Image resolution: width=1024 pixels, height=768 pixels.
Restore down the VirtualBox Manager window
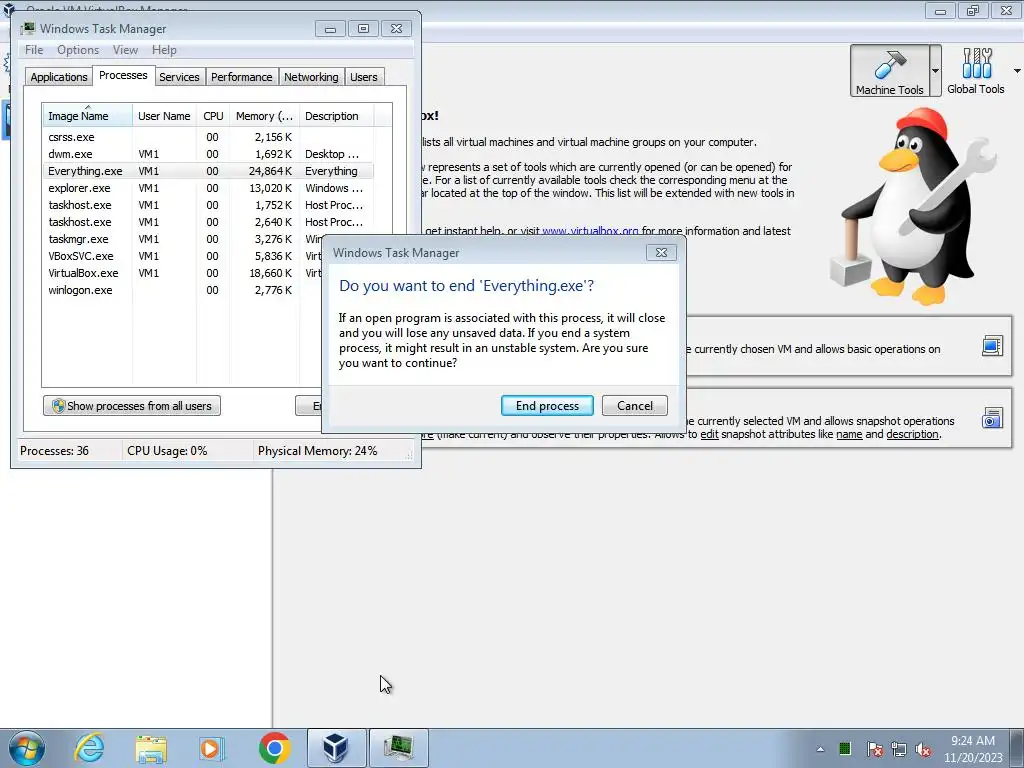click(972, 10)
